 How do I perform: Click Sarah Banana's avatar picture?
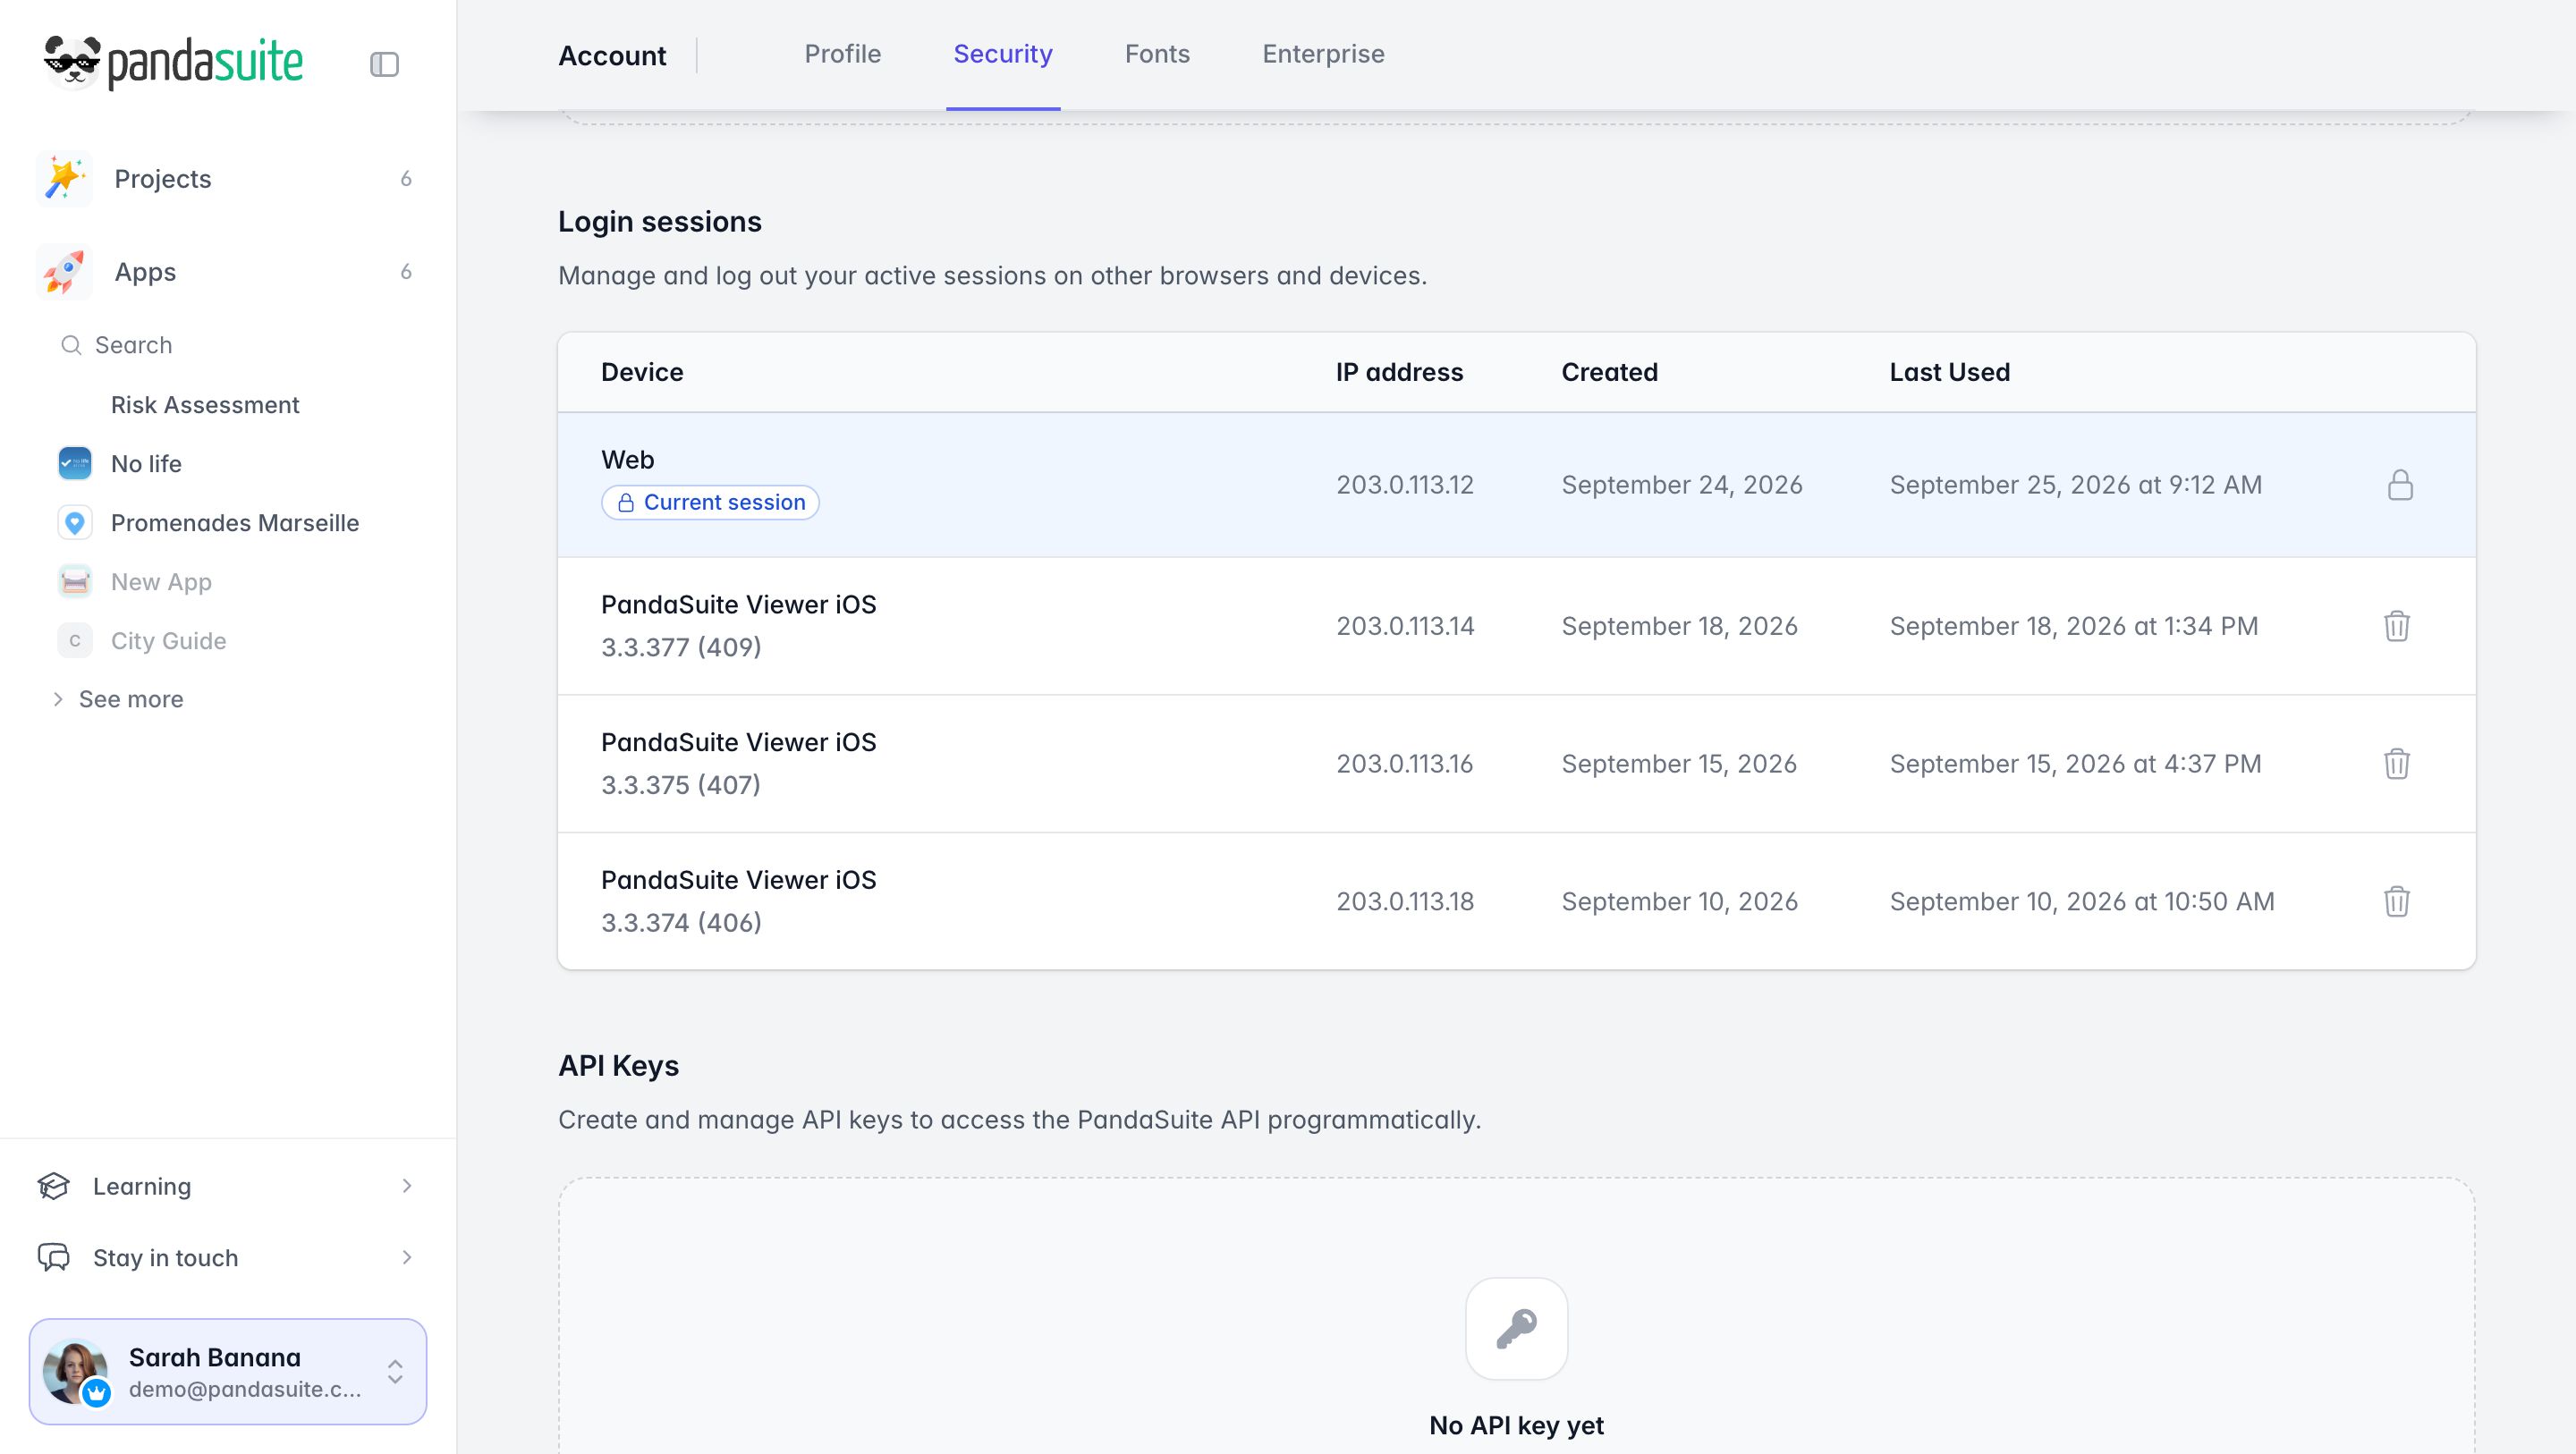(75, 1371)
